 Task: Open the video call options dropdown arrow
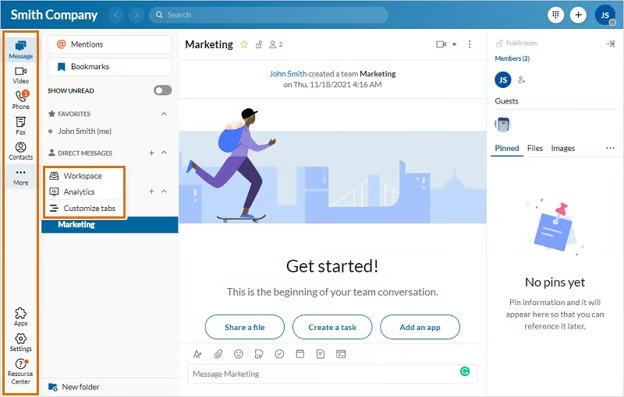coord(454,45)
